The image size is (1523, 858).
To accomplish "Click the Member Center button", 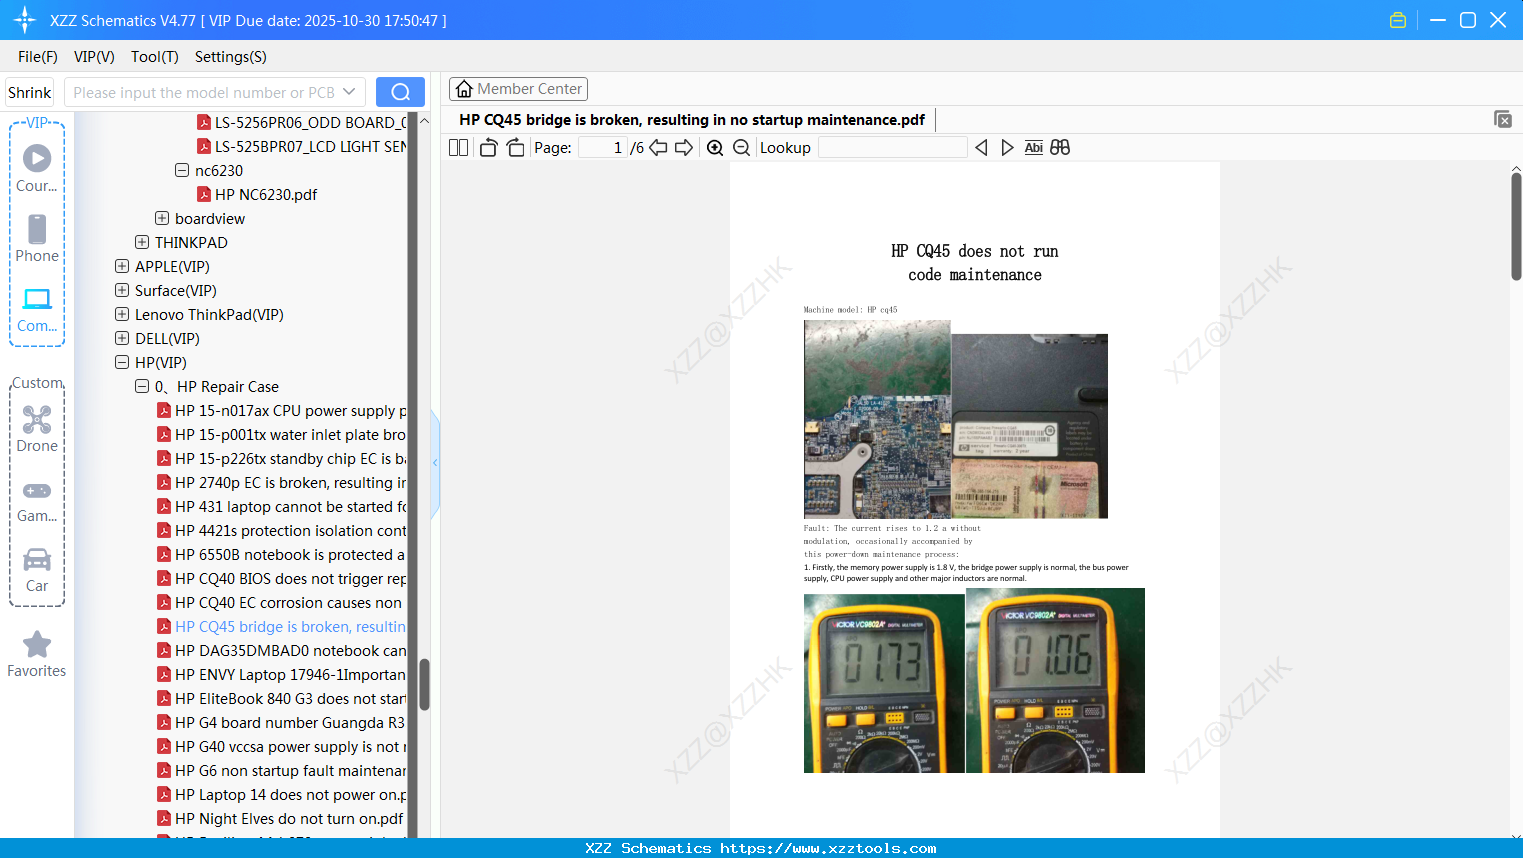I will (518, 89).
